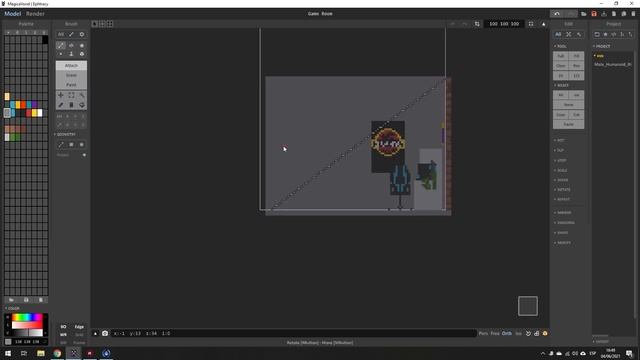
Task: Select the box select tool icon
Action: tap(71, 95)
